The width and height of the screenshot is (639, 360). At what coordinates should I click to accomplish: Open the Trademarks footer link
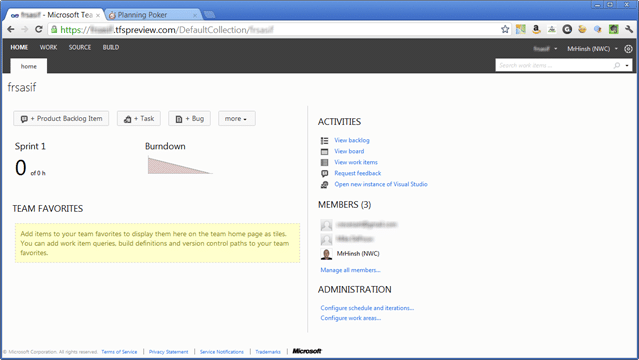tap(268, 352)
